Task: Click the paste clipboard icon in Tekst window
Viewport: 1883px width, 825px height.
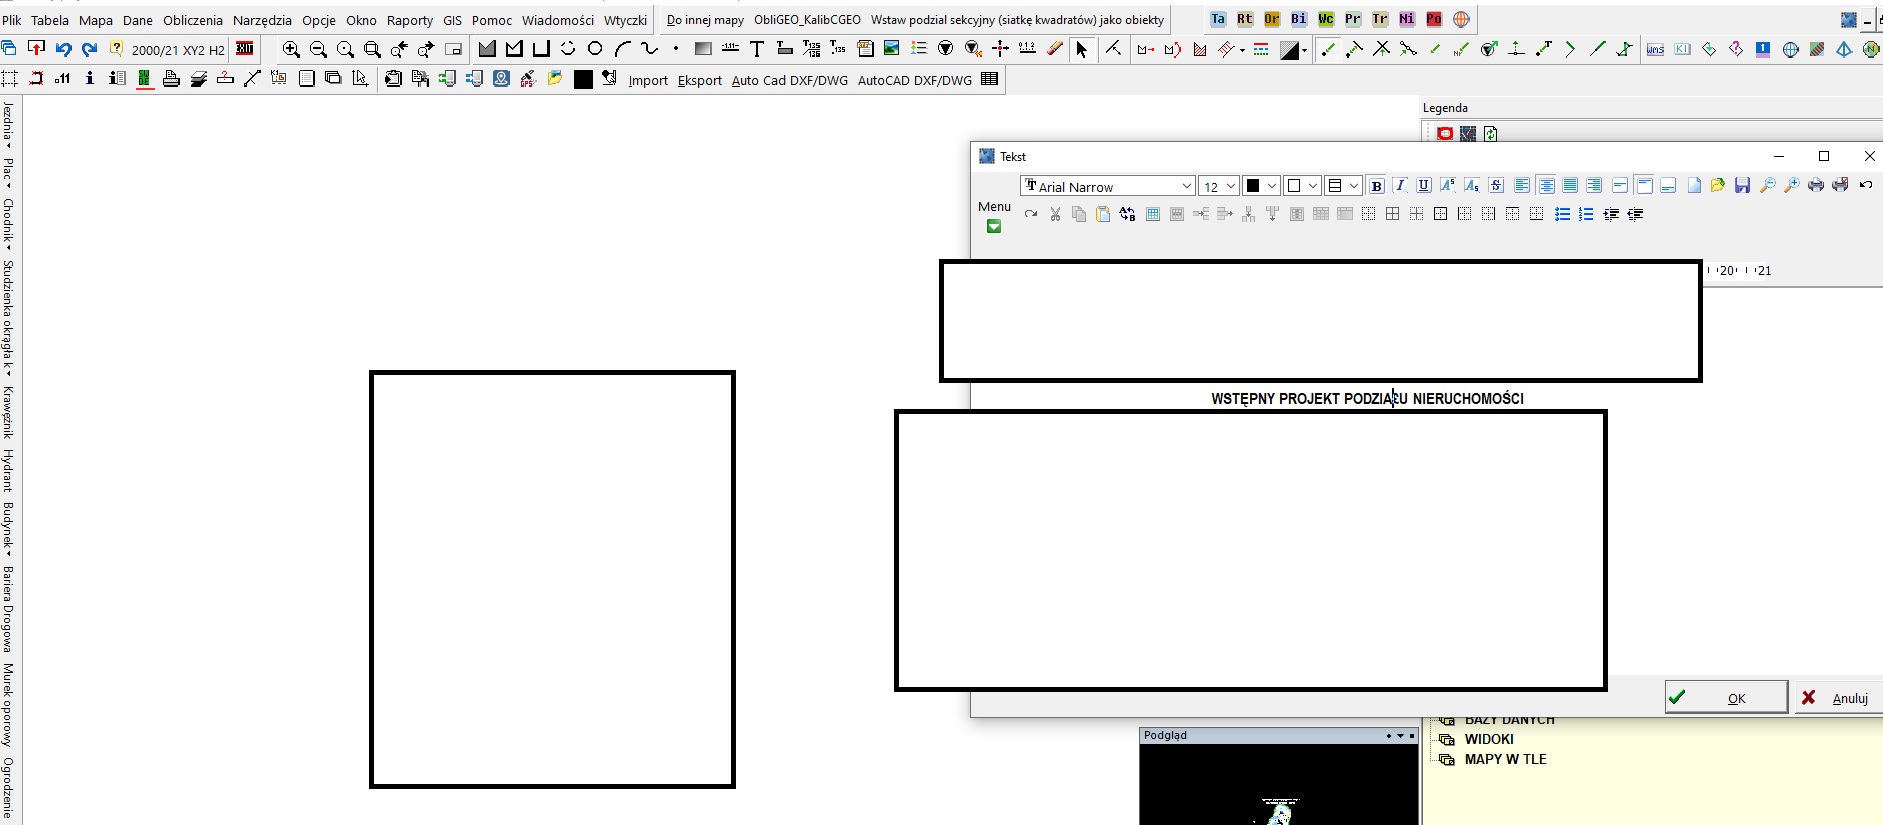Action: (x=1103, y=214)
